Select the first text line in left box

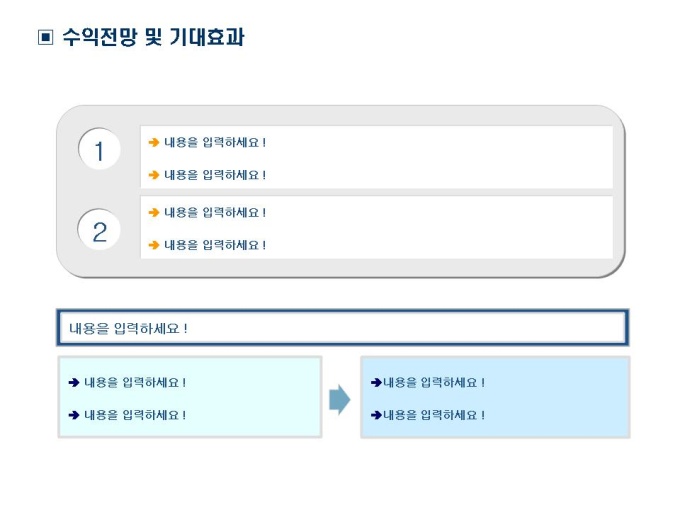(135, 382)
